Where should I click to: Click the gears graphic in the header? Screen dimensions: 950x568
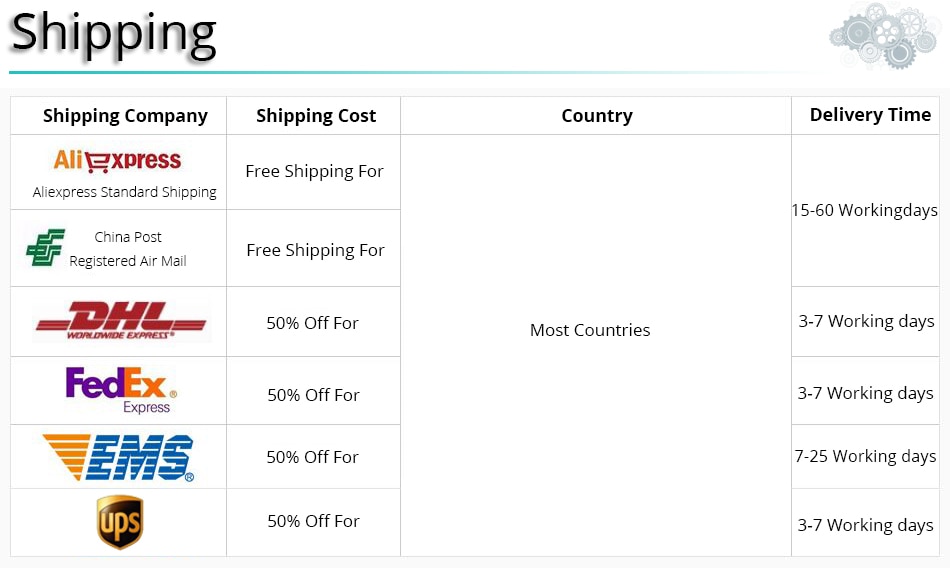tap(883, 35)
